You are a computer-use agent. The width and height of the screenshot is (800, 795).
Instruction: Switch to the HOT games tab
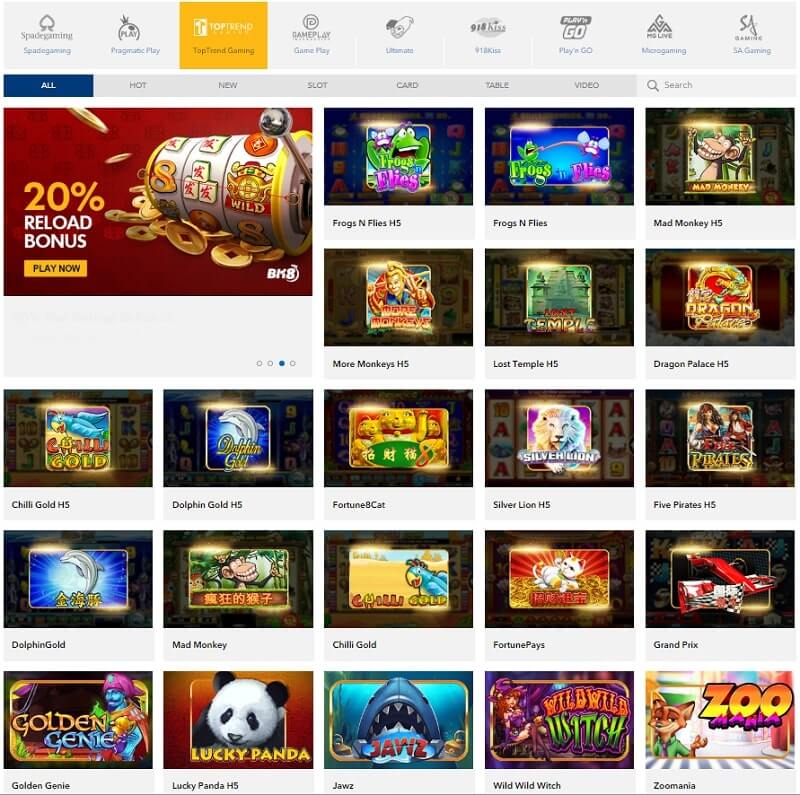pos(138,85)
